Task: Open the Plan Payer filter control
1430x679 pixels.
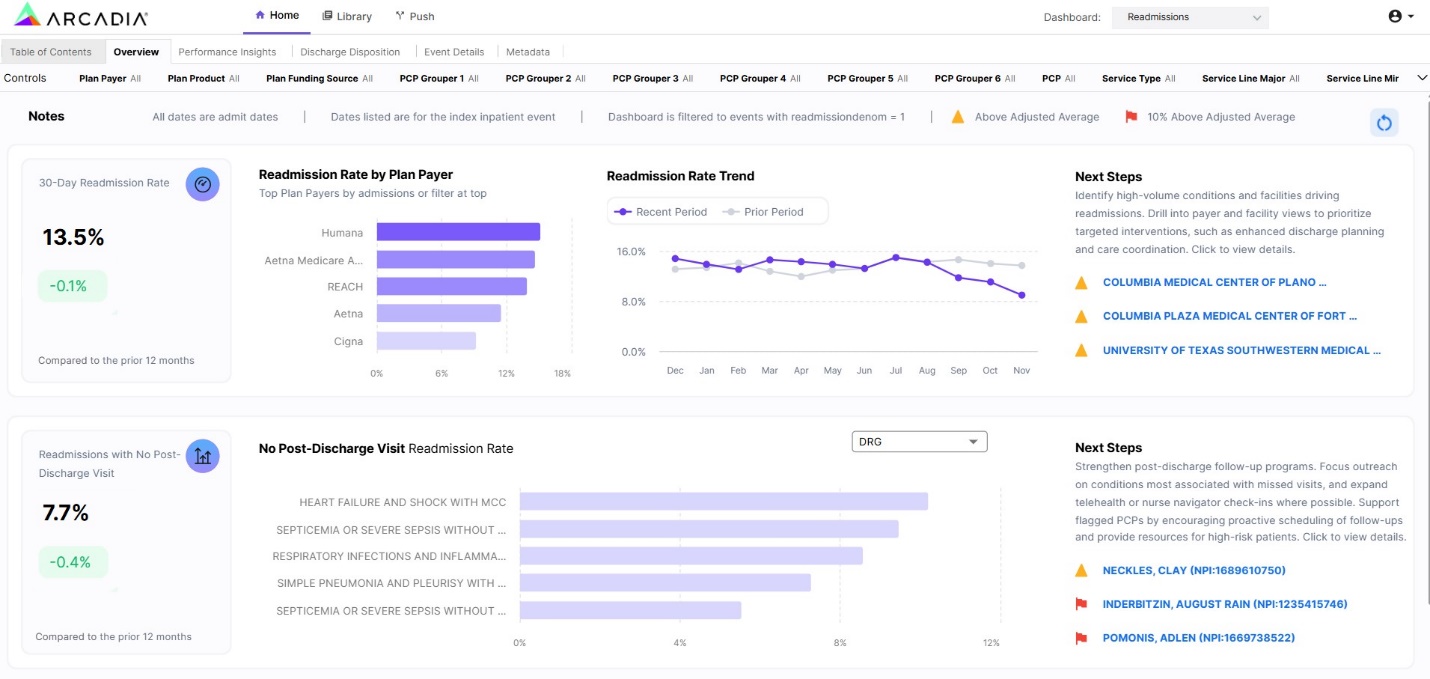Action: pyautogui.click(x=110, y=78)
